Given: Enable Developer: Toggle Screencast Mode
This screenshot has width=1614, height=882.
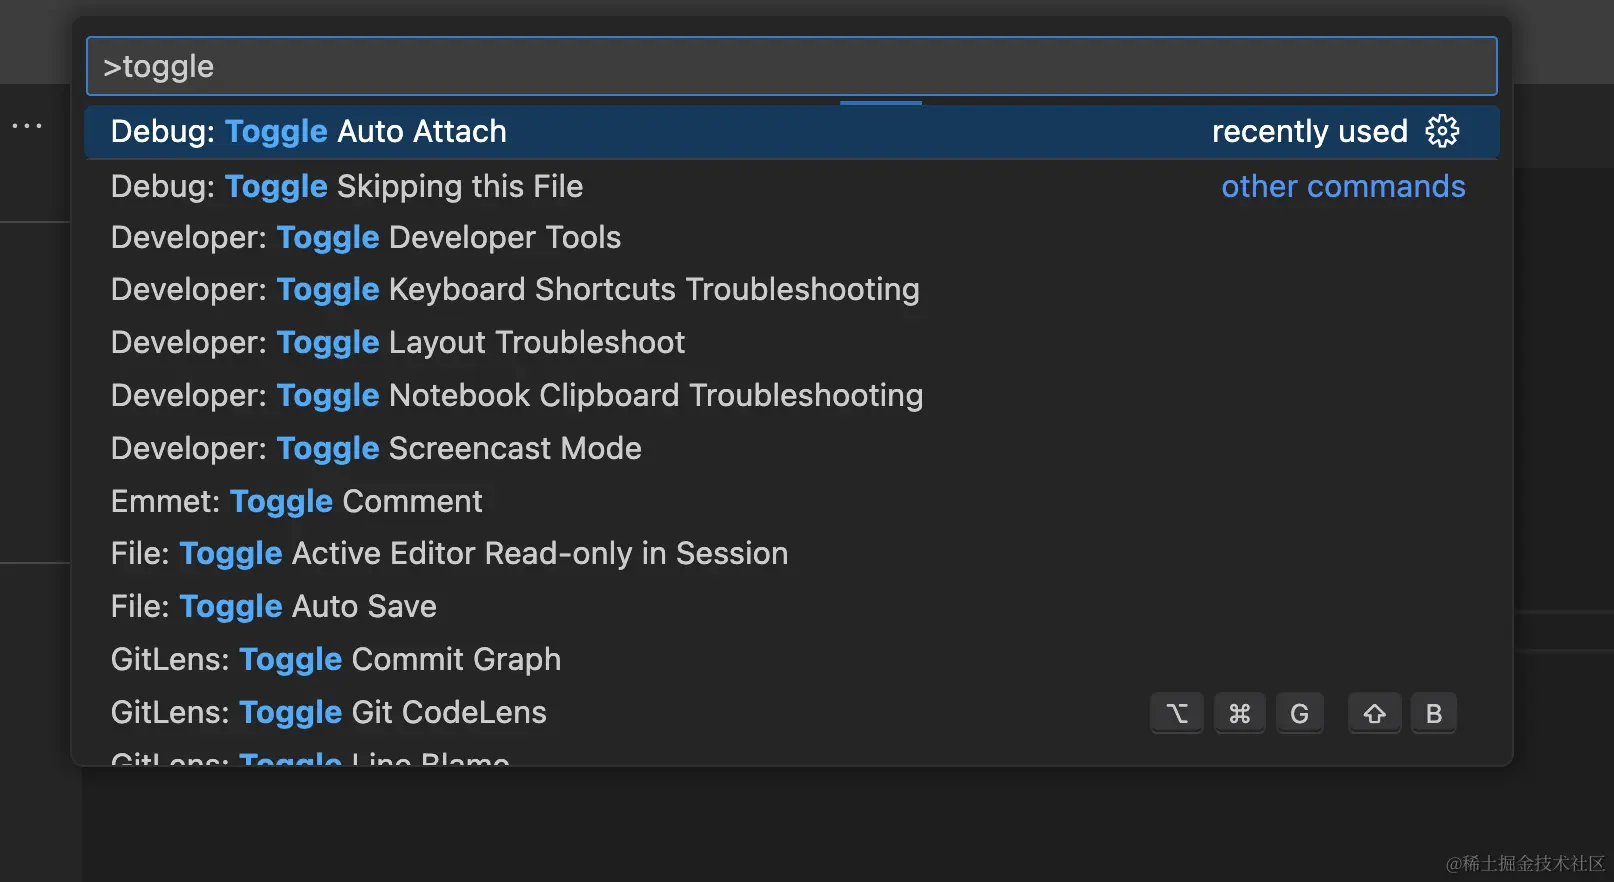Looking at the screenshot, I should point(376,449).
